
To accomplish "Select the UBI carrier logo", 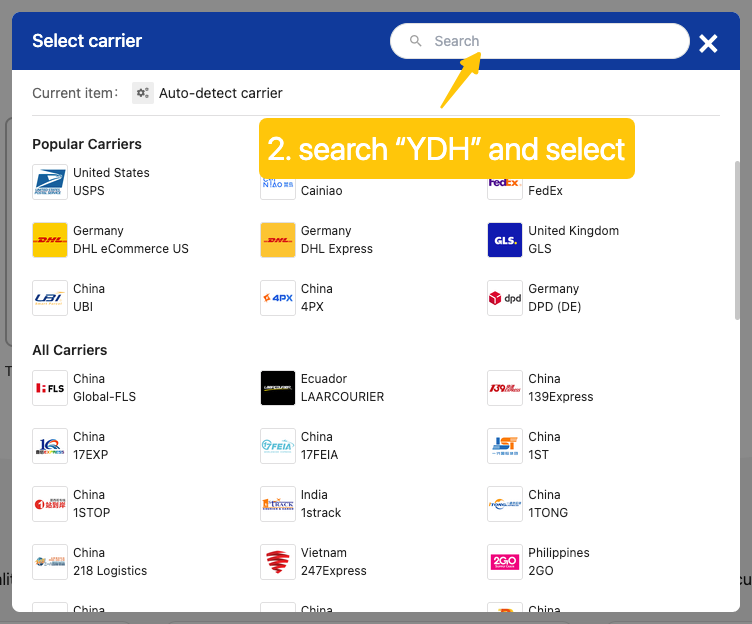I will [x=50, y=298].
